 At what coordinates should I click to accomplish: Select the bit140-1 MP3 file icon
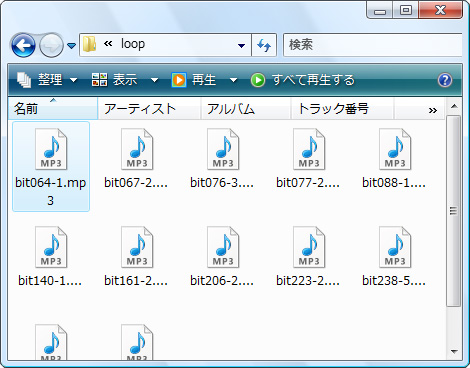51,247
